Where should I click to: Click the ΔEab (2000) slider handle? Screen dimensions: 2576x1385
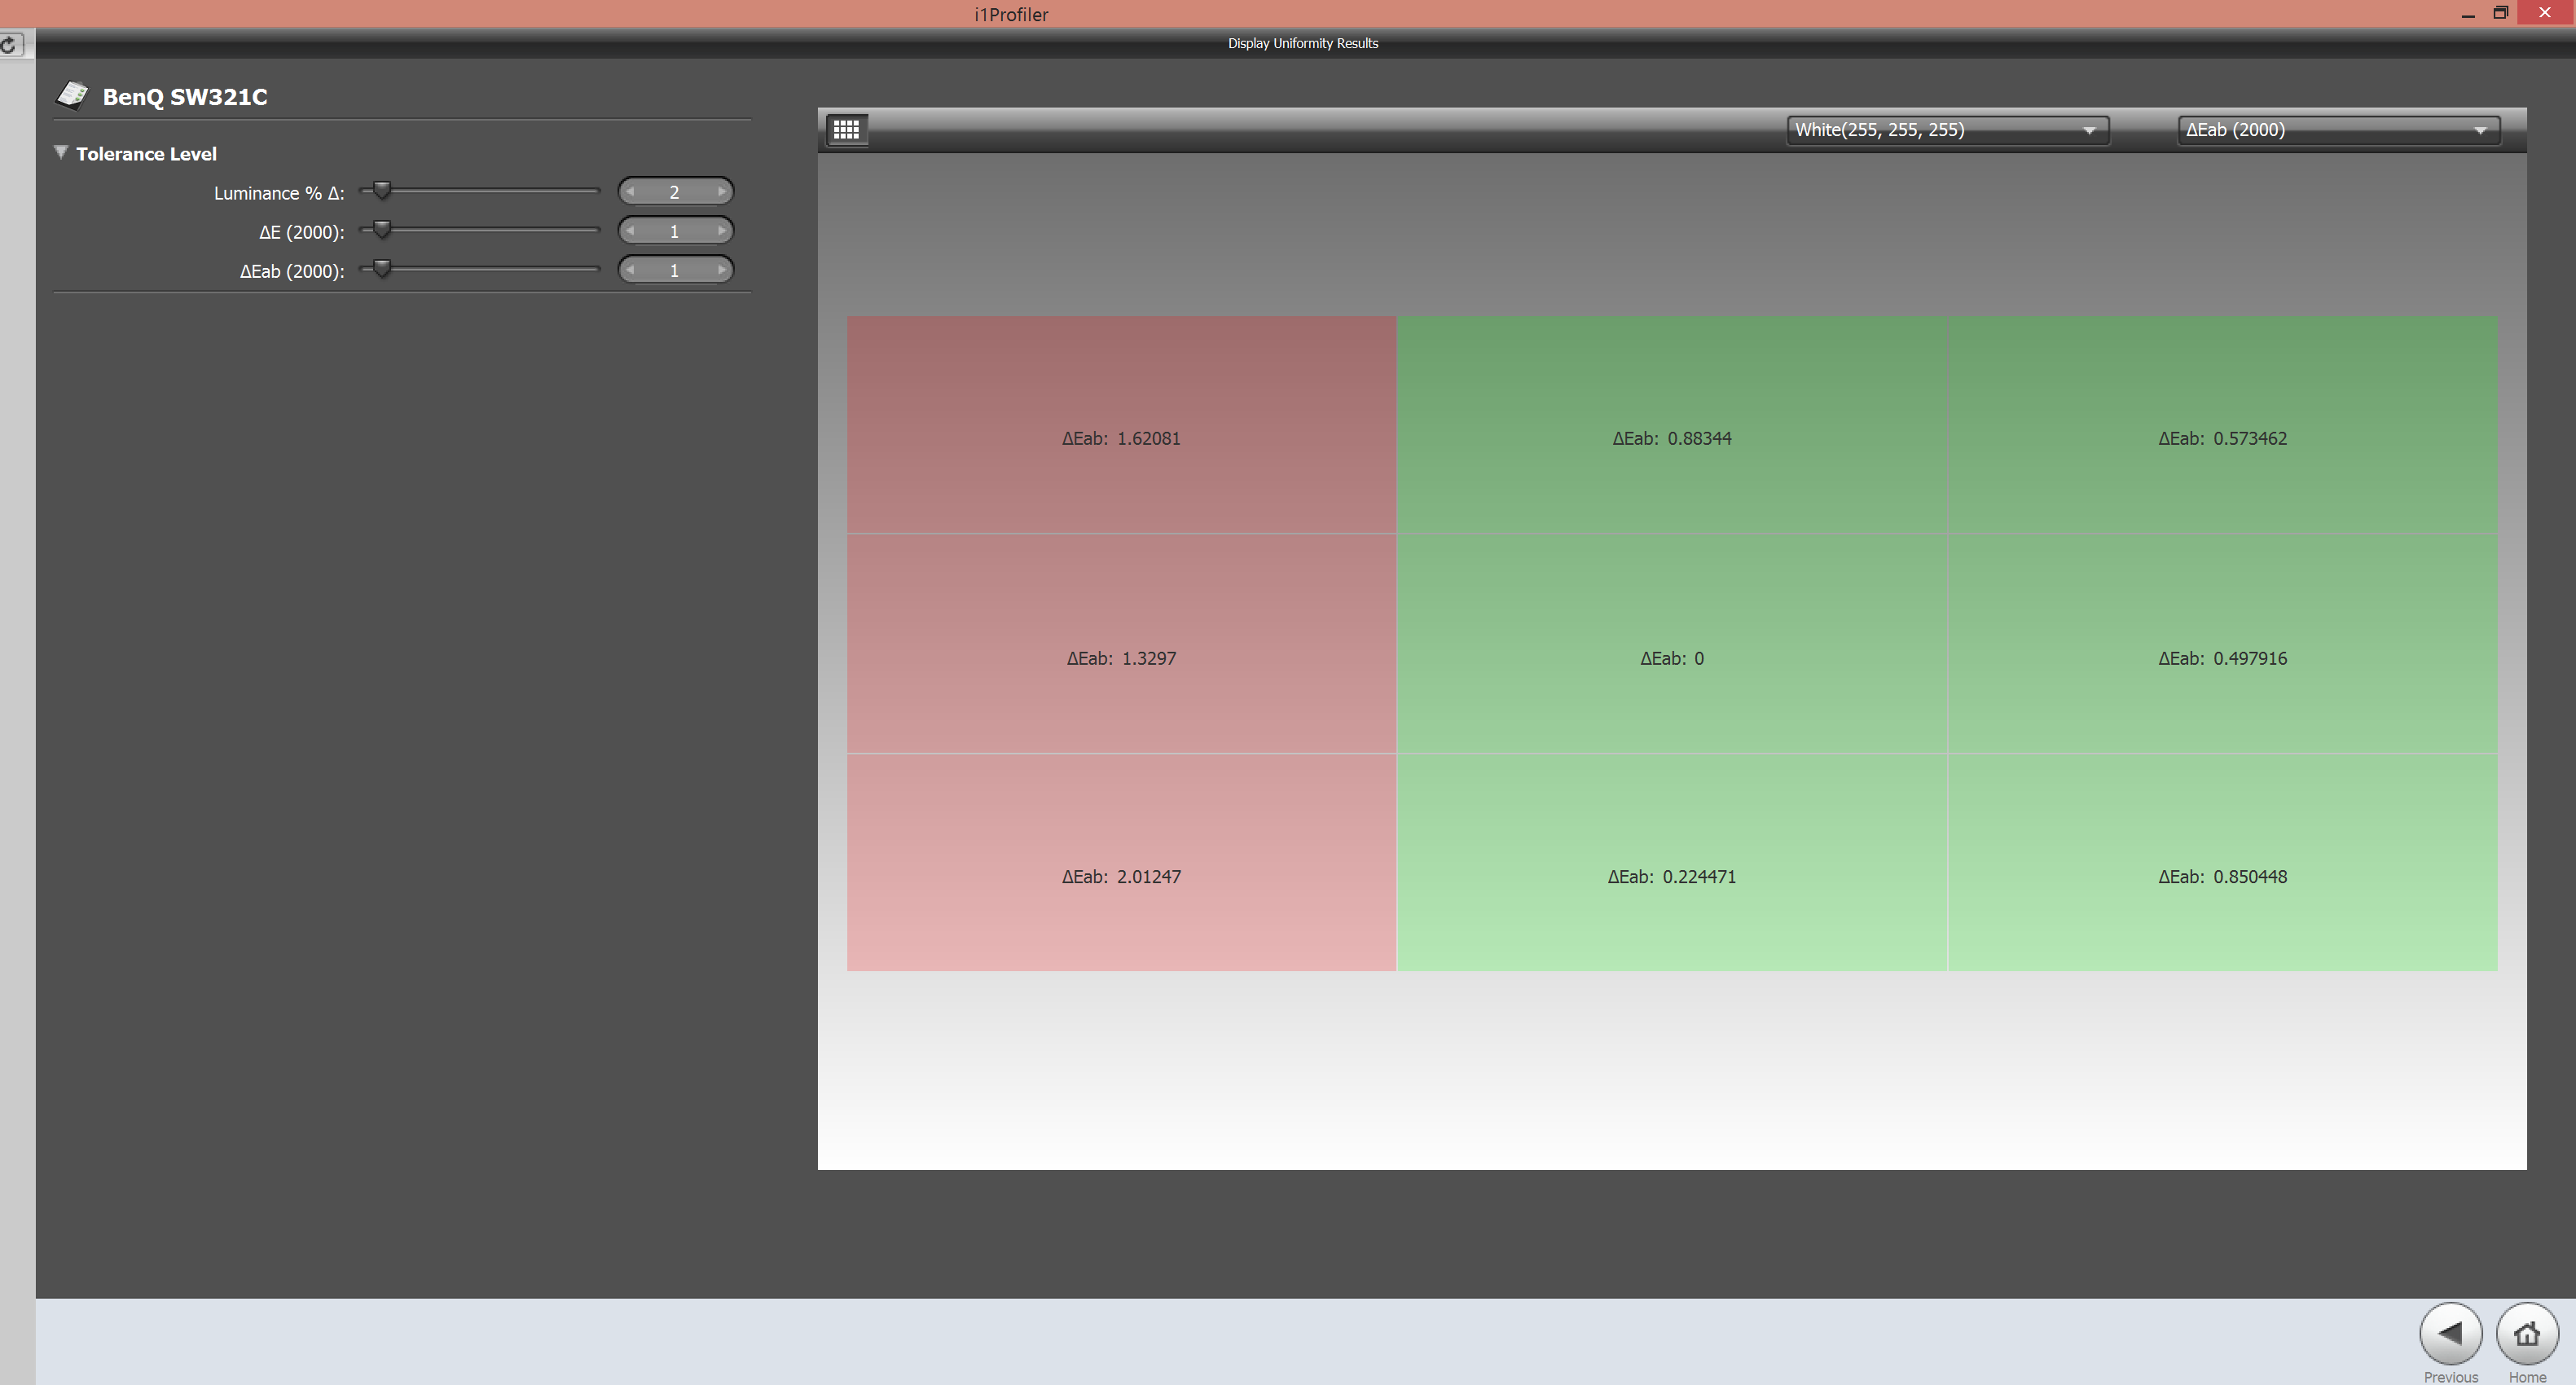pos(382,268)
